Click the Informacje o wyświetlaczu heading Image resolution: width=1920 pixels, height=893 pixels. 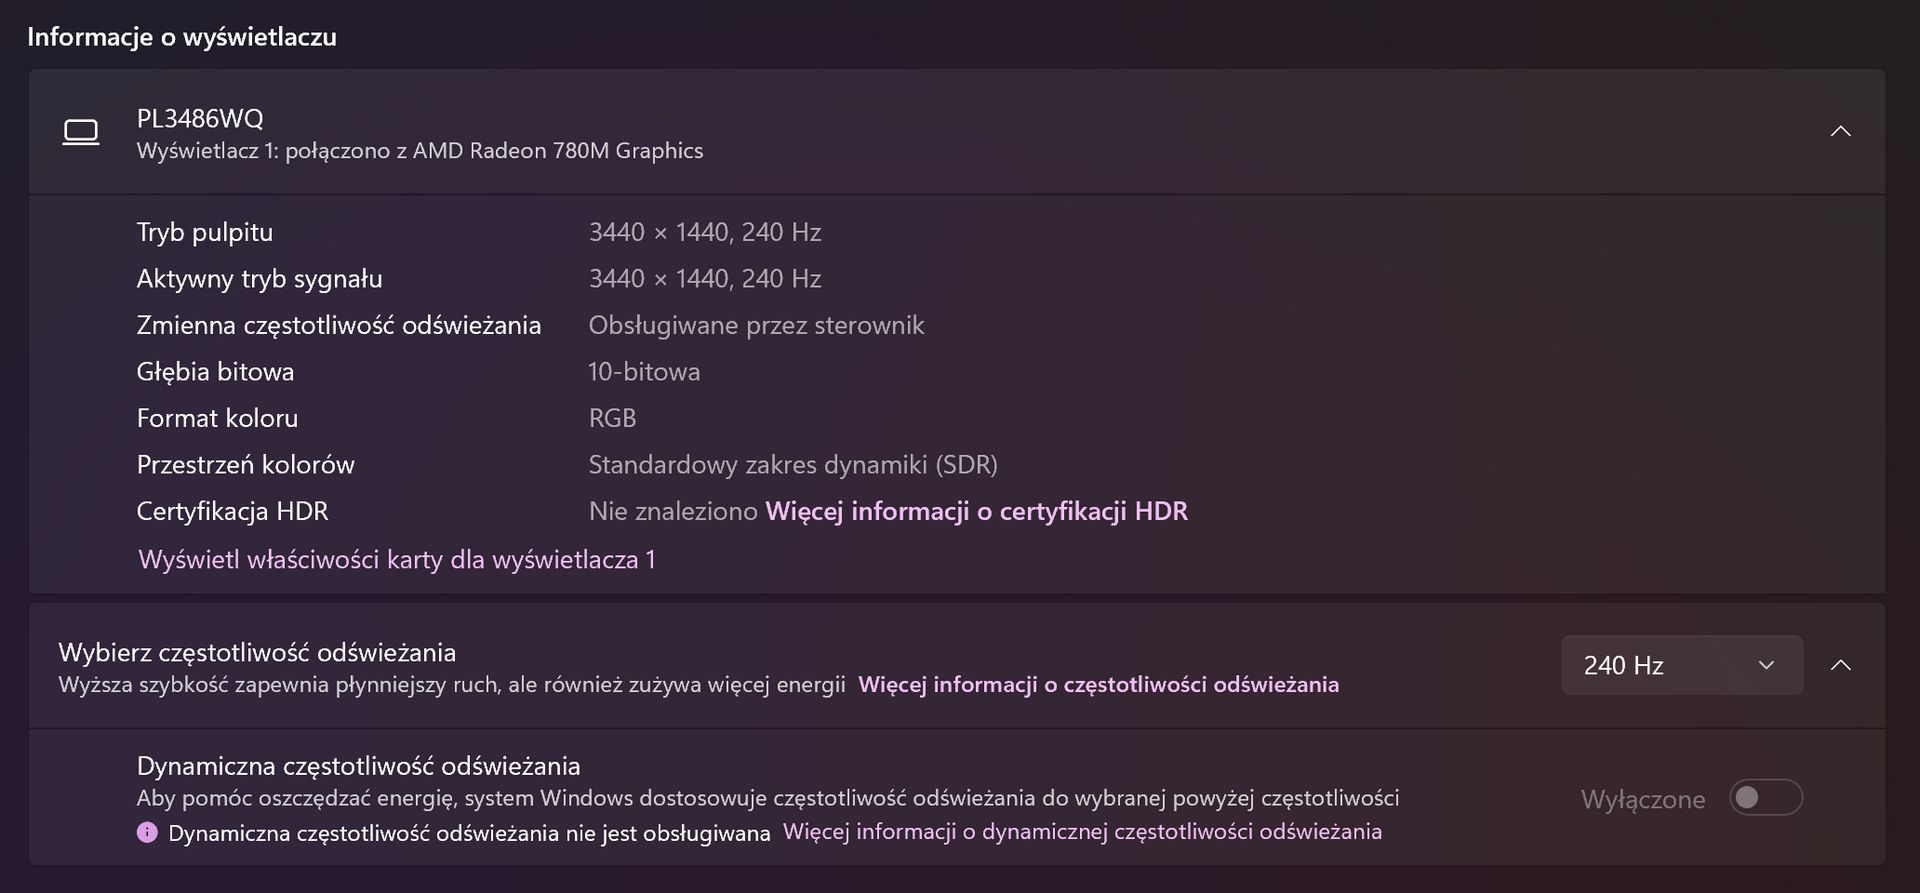182,37
